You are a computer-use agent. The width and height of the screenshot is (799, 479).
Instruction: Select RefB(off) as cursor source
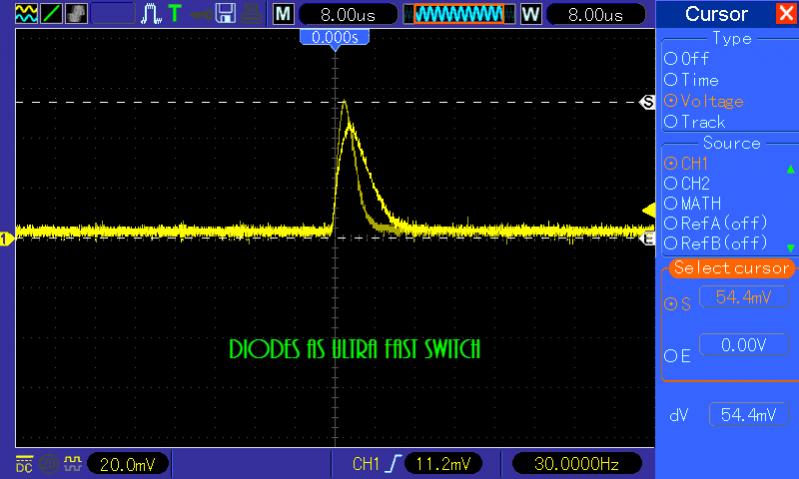click(x=715, y=243)
